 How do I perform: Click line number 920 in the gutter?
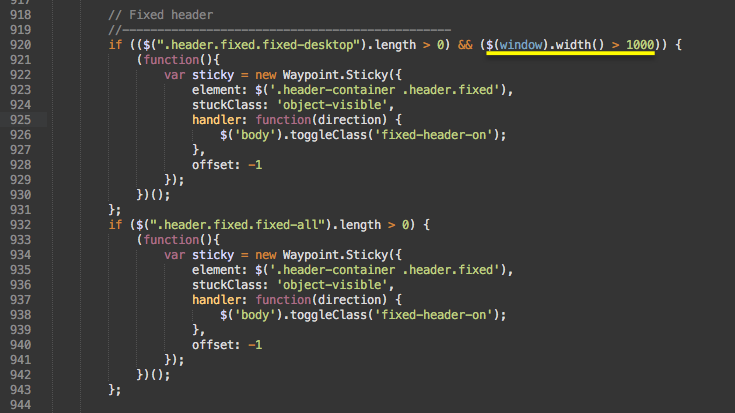(x=18, y=46)
